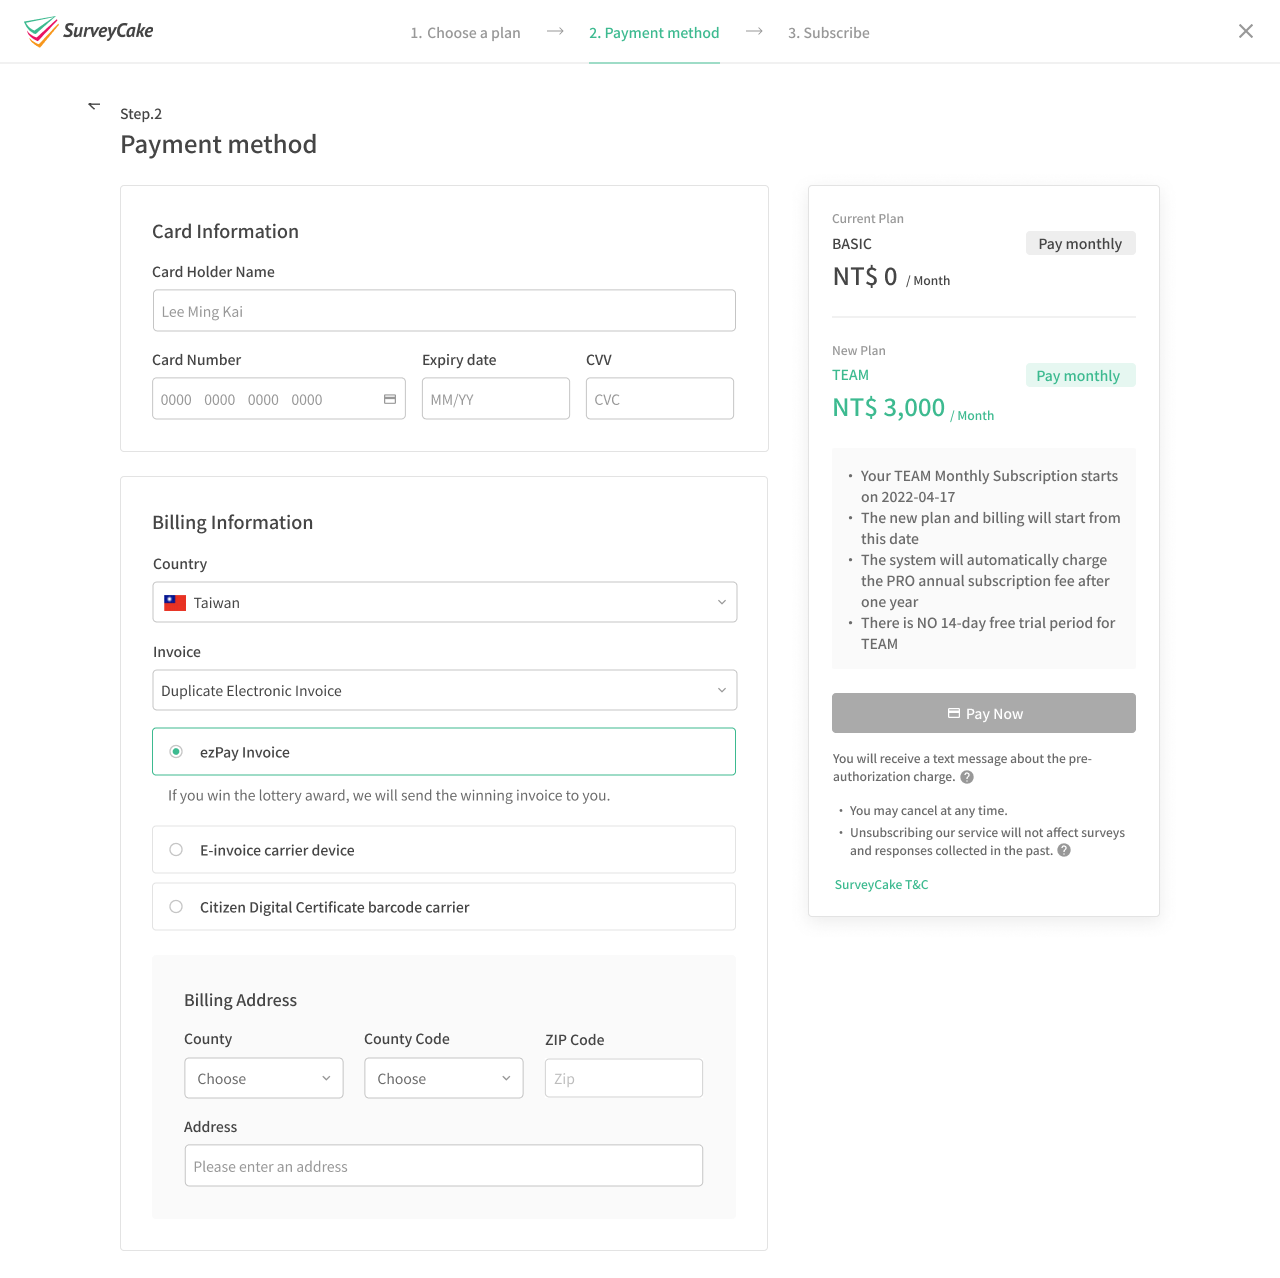Click help icon beside past responses note
The height and width of the screenshot is (1278, 1280).
tap(1064, 851)
